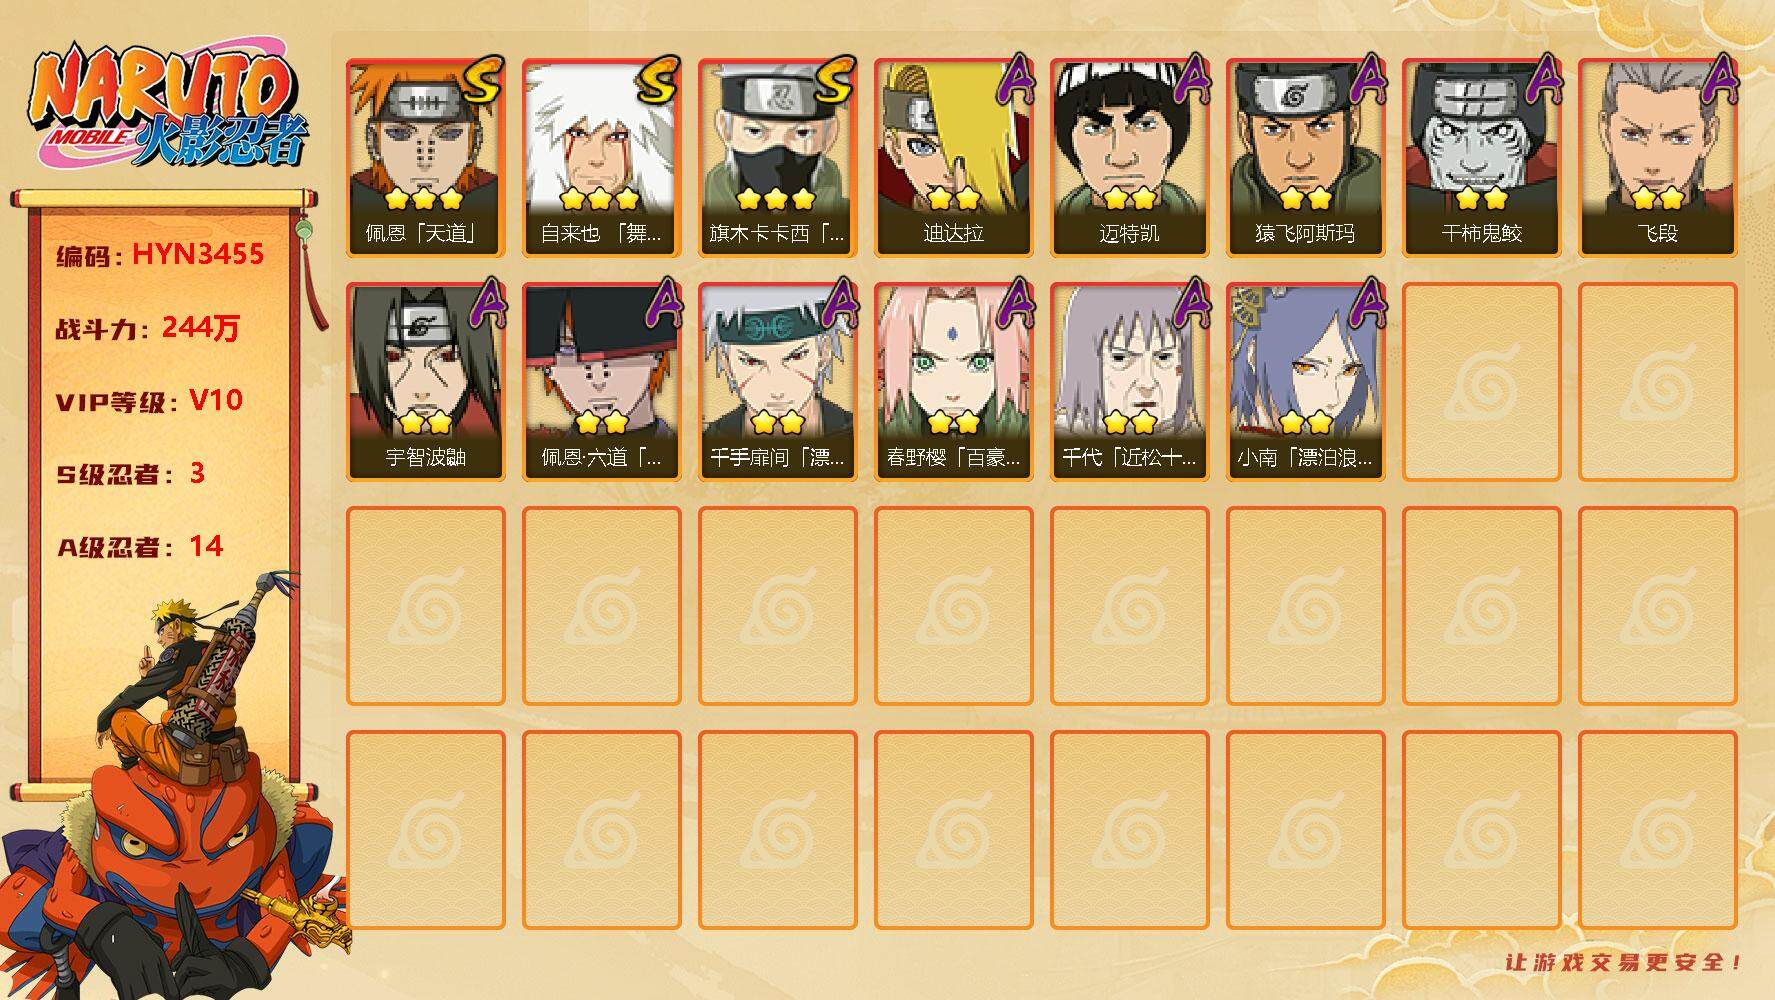Click the 宇智波鼬 ninja card

425,382
